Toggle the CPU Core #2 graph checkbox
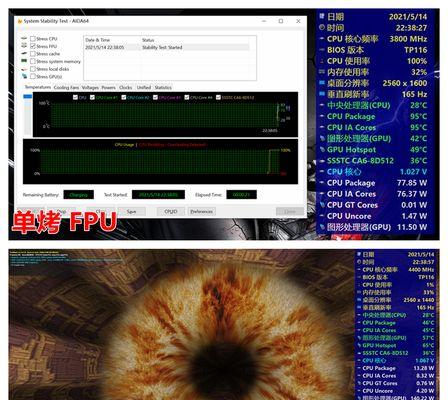Screen dimensions: 448x400 124,97
